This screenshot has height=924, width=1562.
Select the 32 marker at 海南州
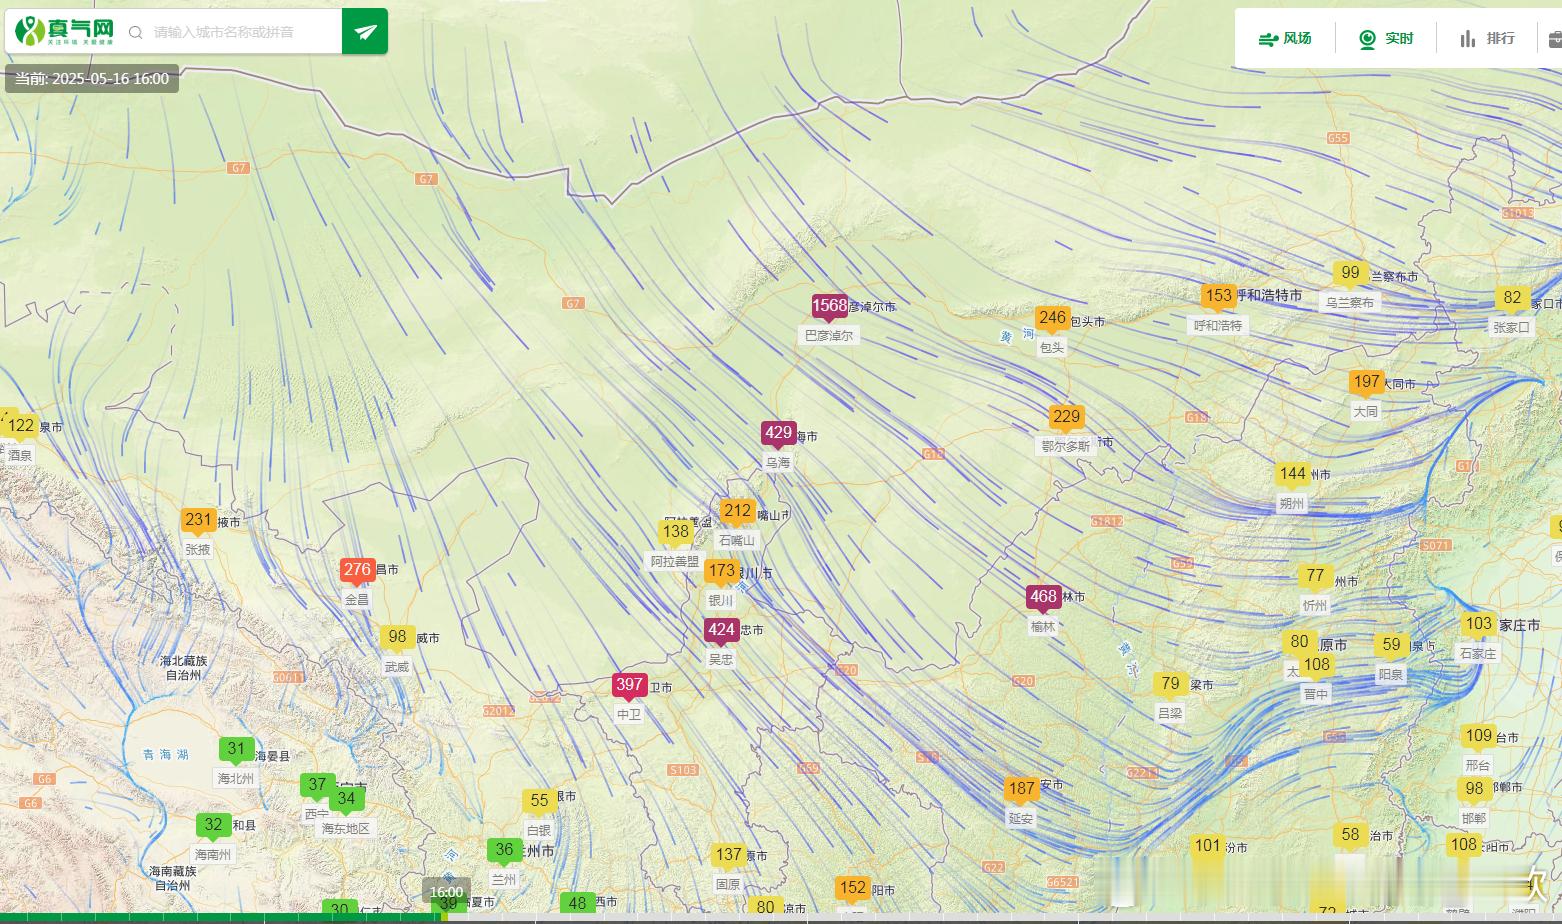pos(213,825)
